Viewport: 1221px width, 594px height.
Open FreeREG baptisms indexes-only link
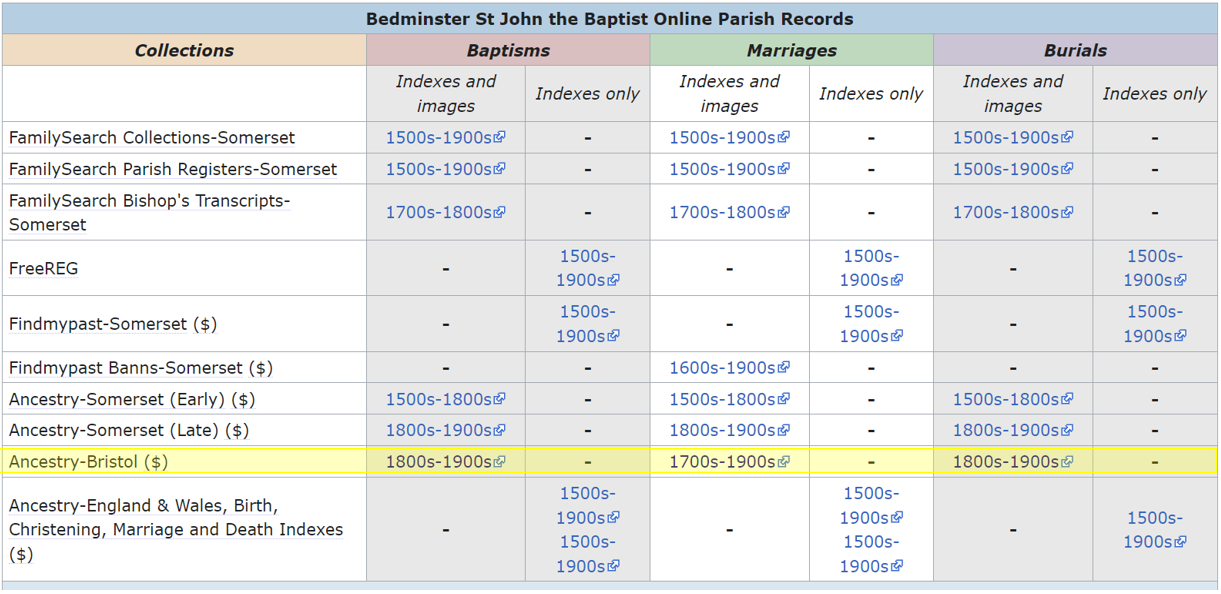588,268
